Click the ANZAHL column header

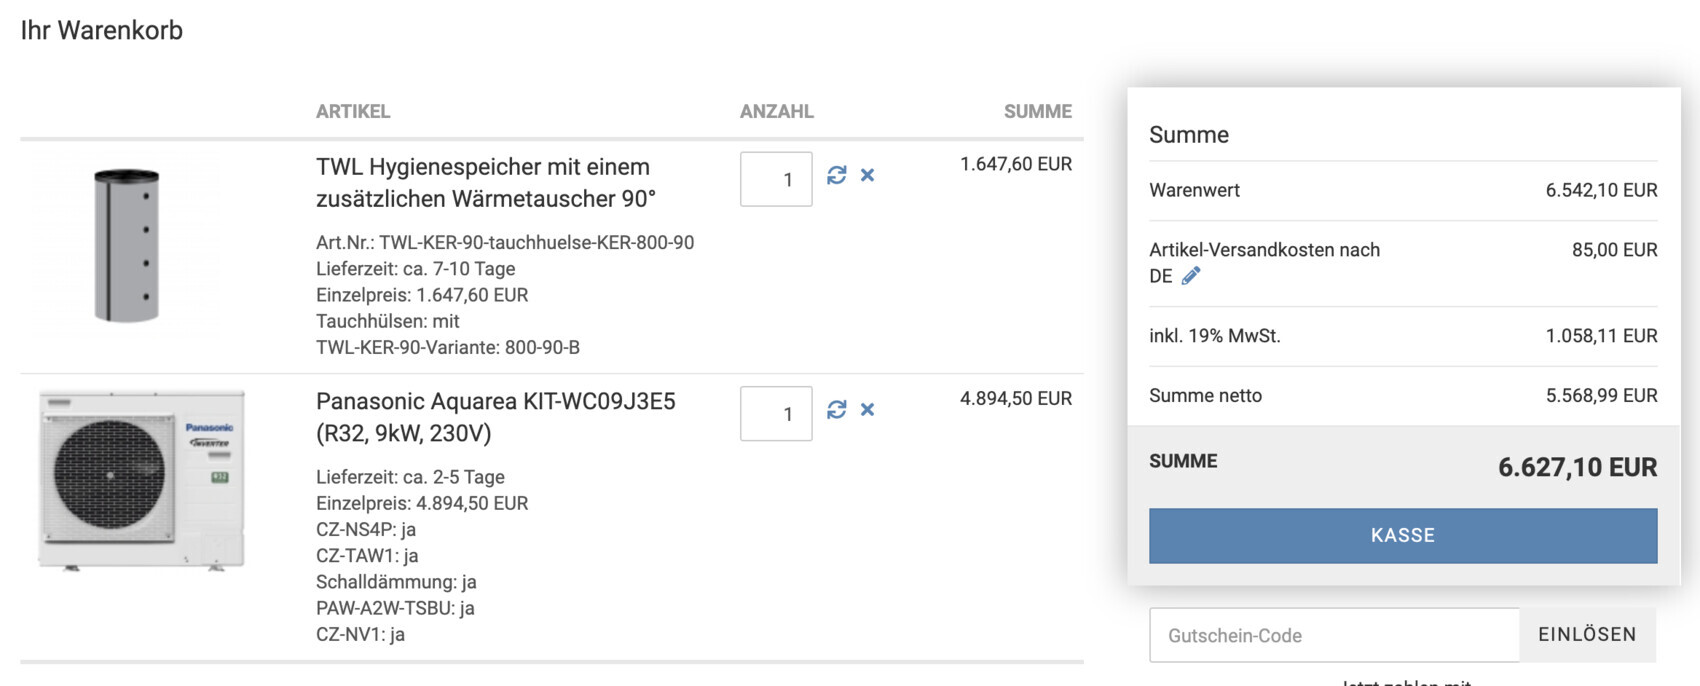pyautogui.click(x=776, y=112)
